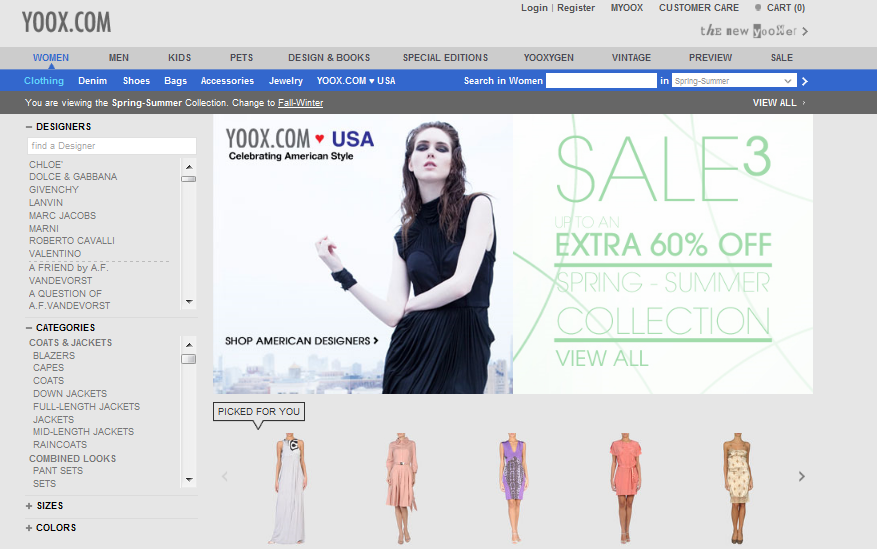Click the cart bullet icon
This screenshot has height=549, width=877.
758,8
